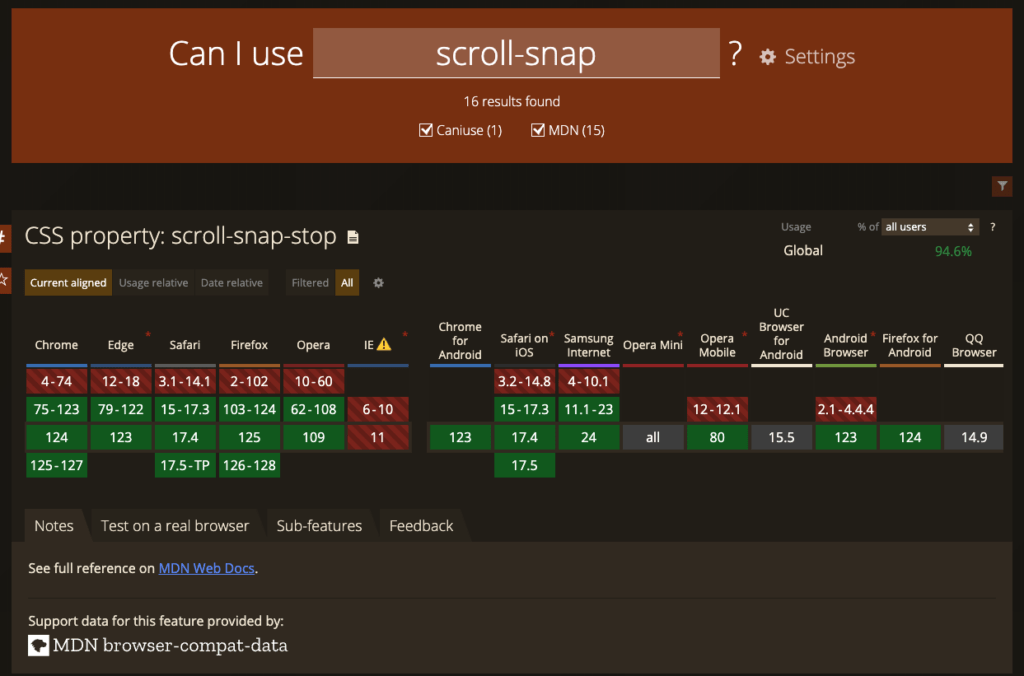Switch to Date relative view
The width and height of the screenshot is (1024, 676).
[x=231, y=283]
